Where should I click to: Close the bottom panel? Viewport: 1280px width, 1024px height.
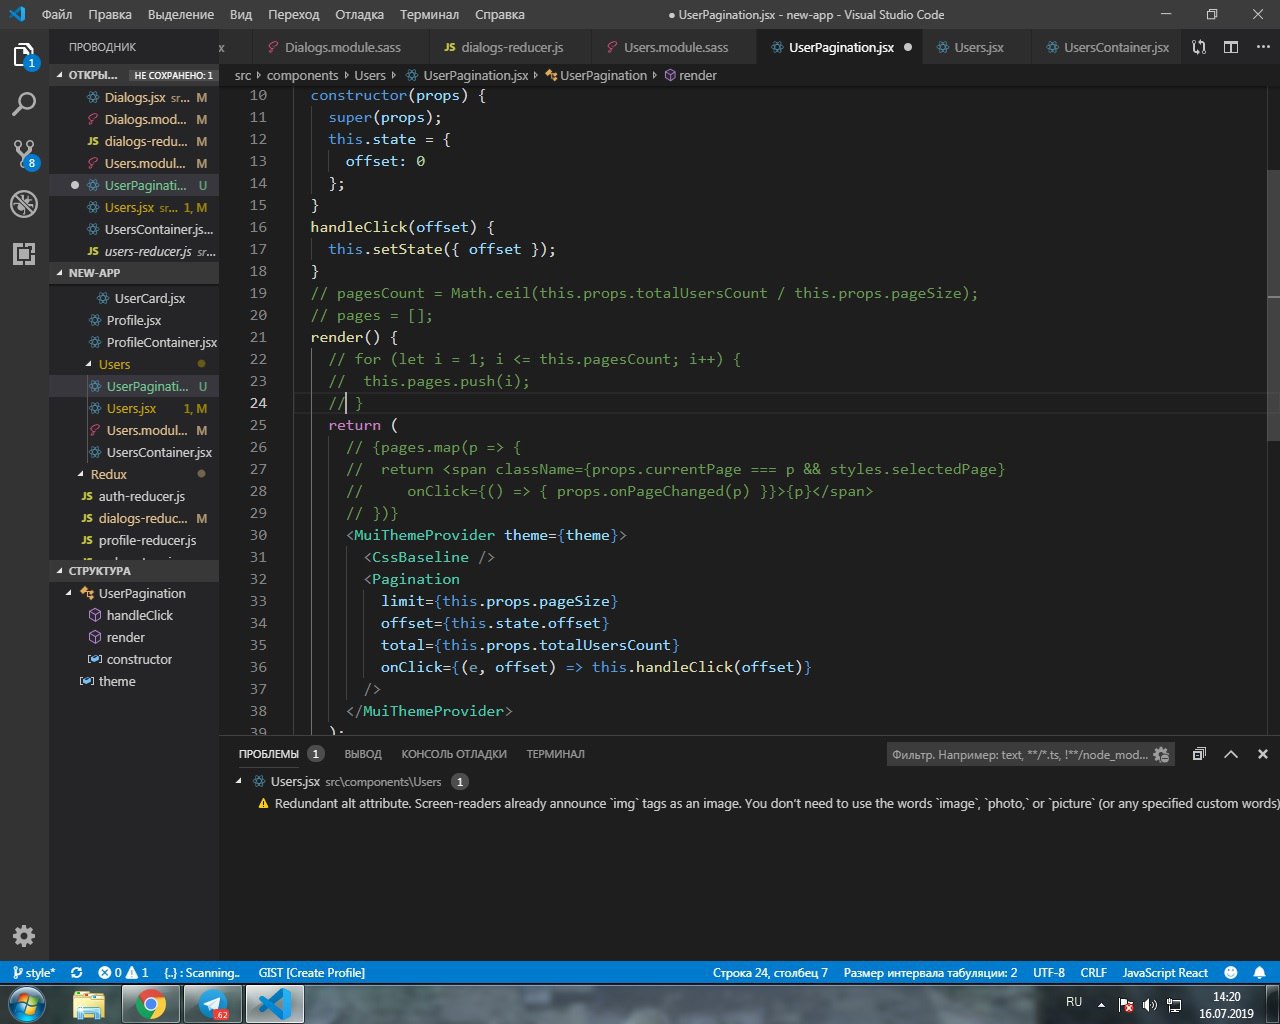click(1262, 754)
